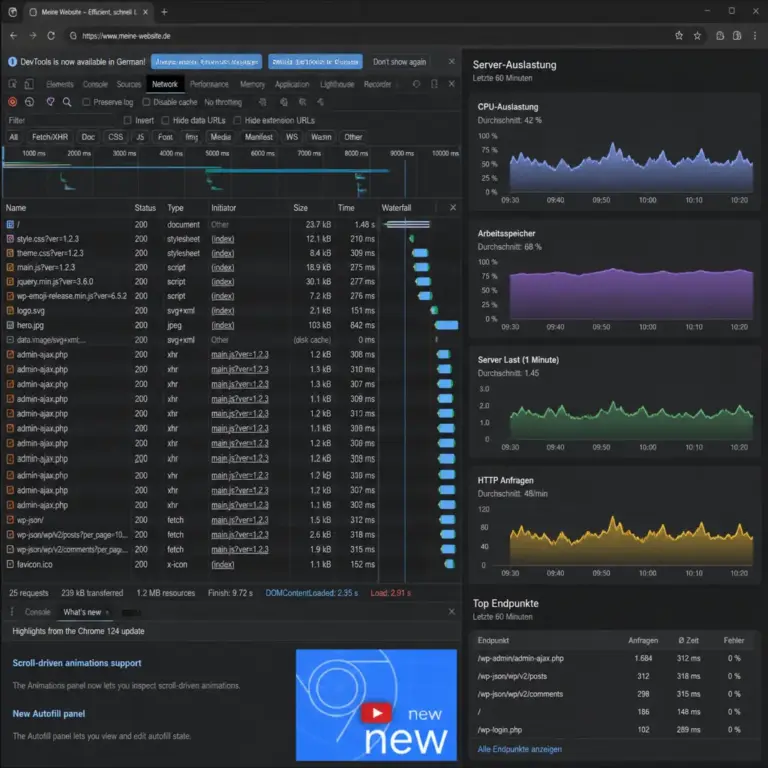Play the Chrome new video
Screen dimensions: 768x768
click(x=376, y=713)
